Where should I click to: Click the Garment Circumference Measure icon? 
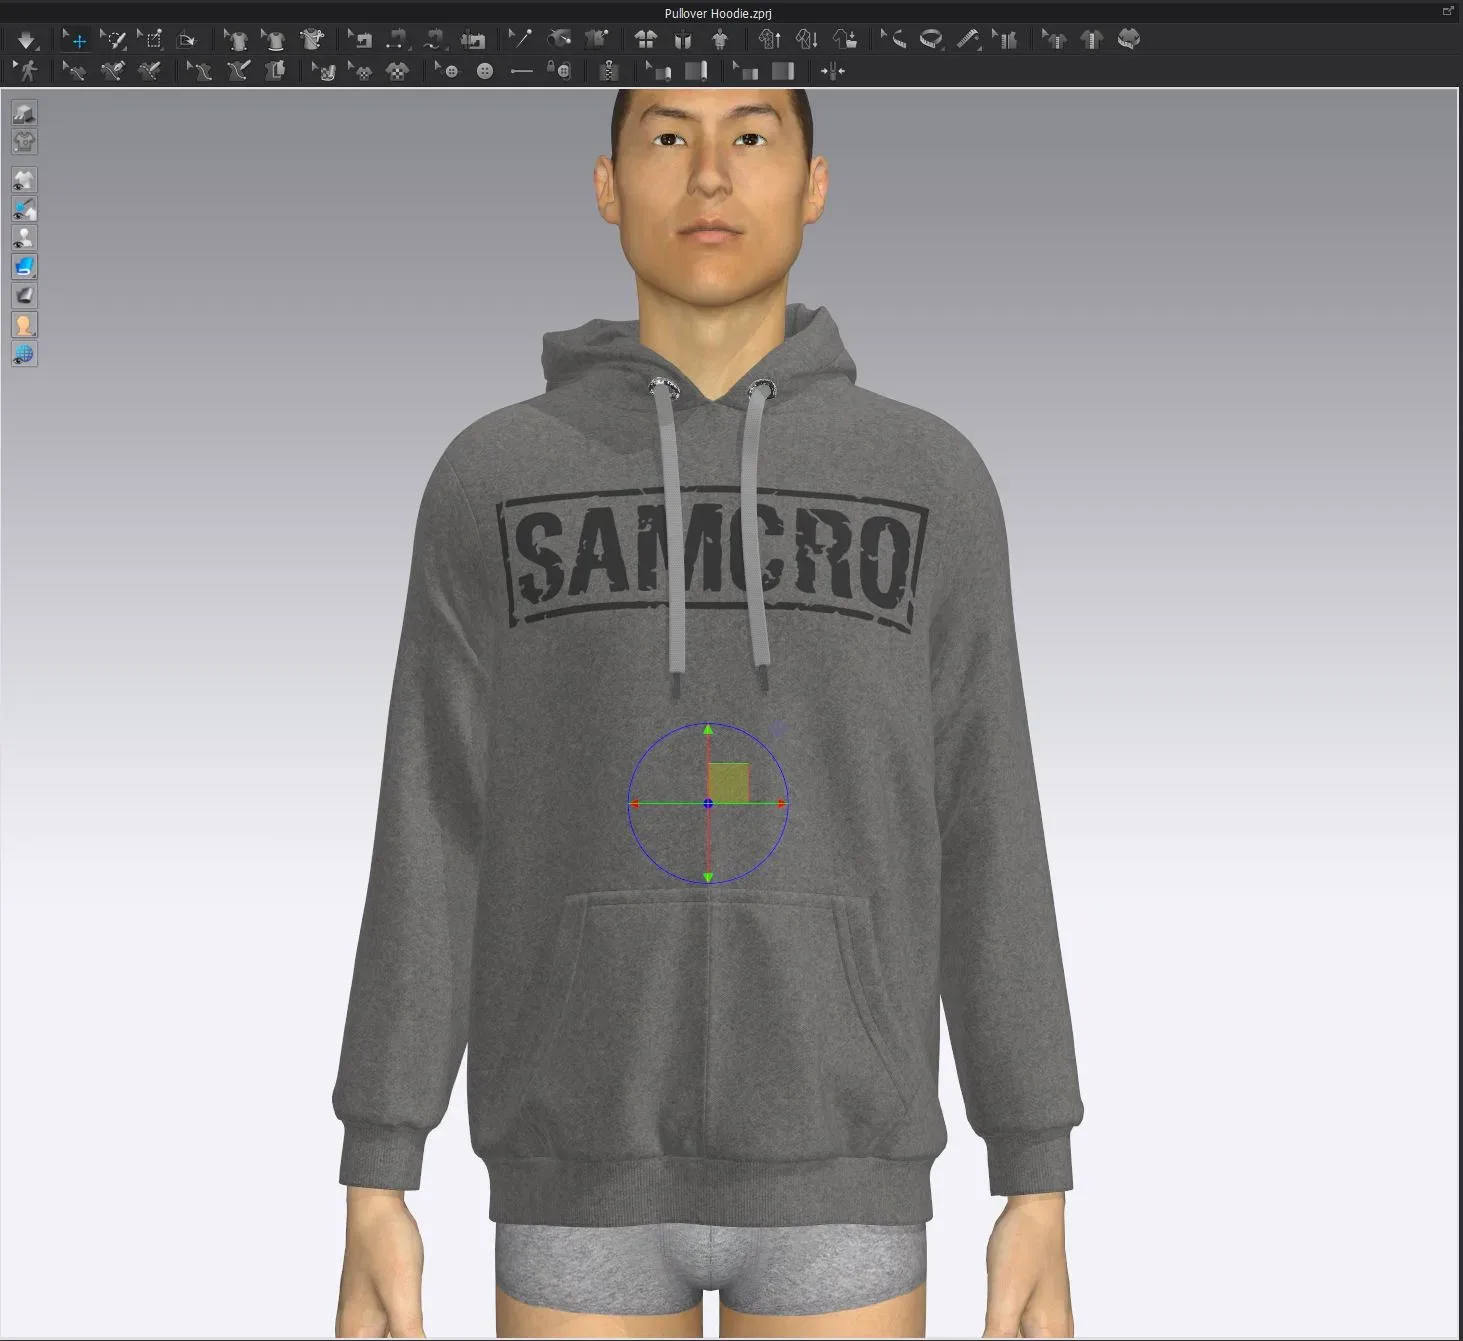point(1129,40)
